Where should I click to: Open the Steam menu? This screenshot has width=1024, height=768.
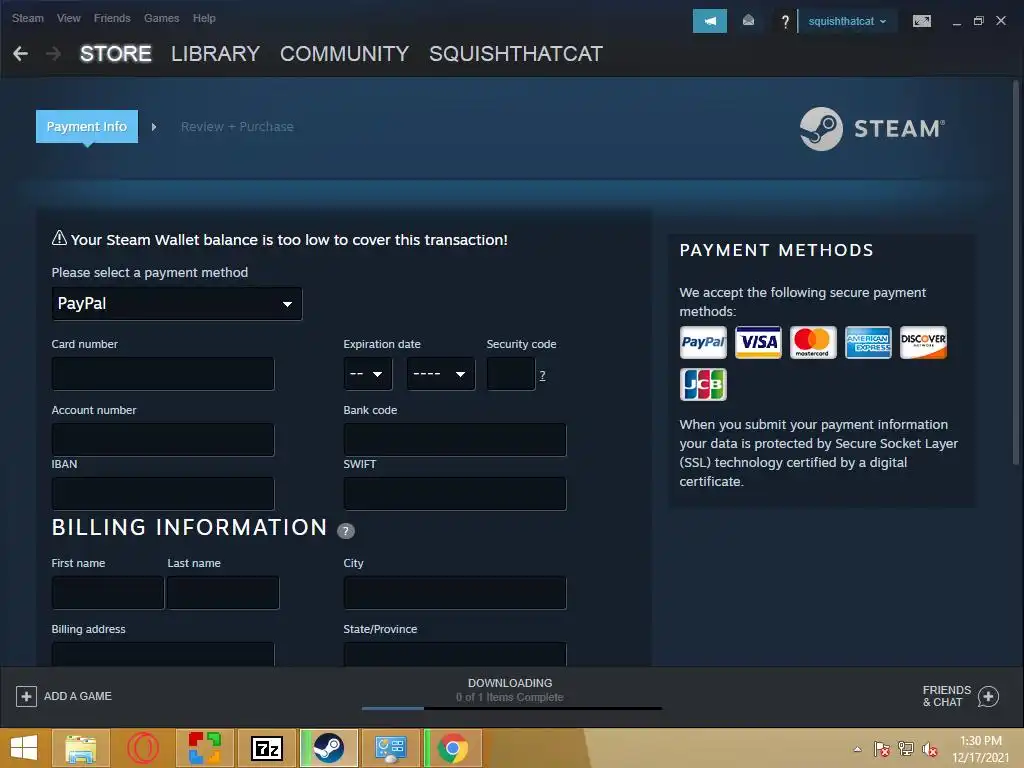[27, 18]
